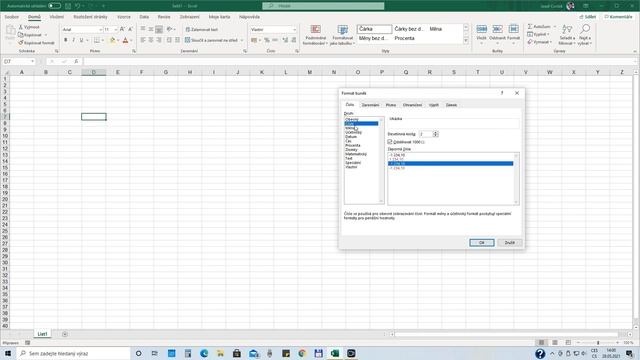Align cell text to the right

click(159, 40)
